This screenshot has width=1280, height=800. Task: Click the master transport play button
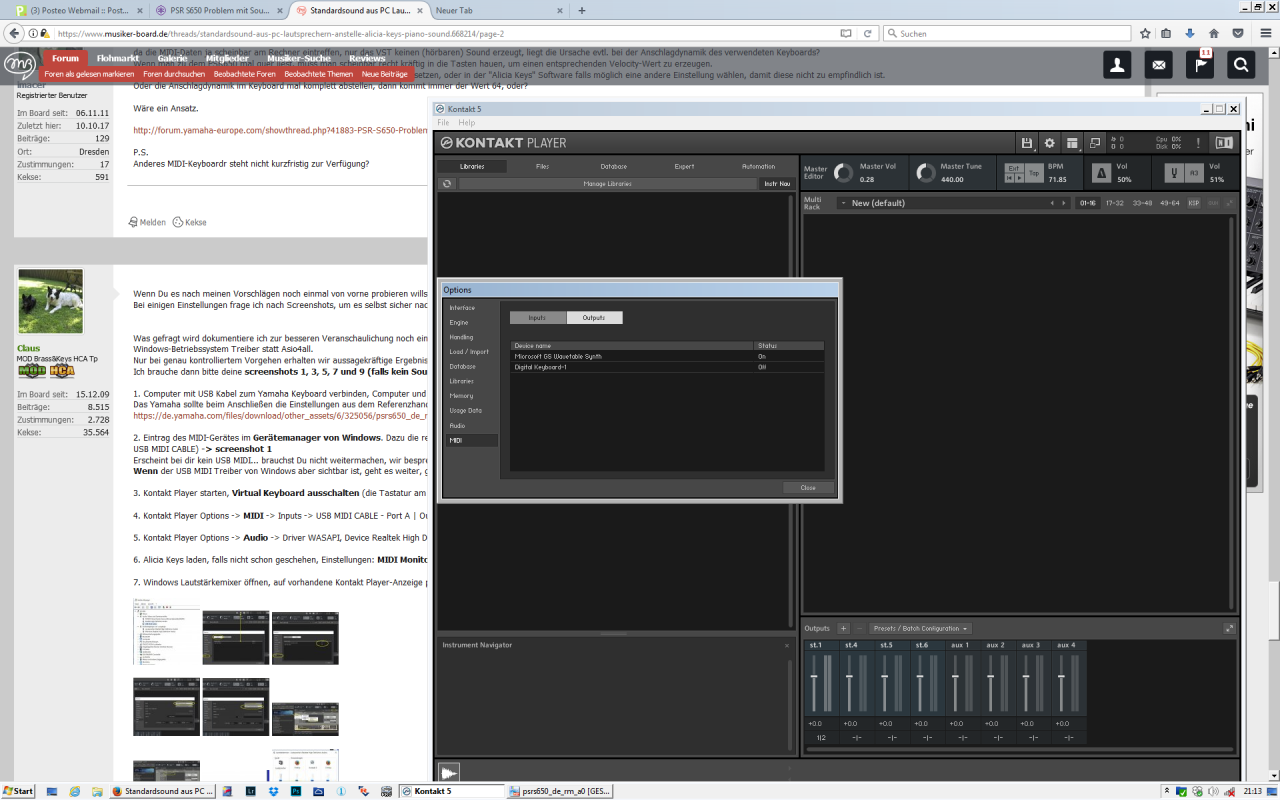[1019, 178]
